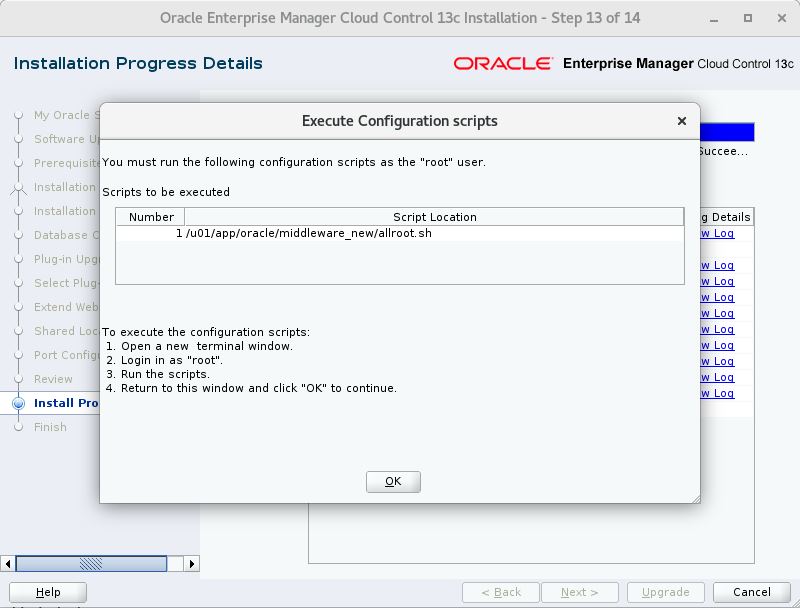Select the Review step in sidebar
Image resolution: width=800 pixels, height=608 pixels.
tap(53, 379)
